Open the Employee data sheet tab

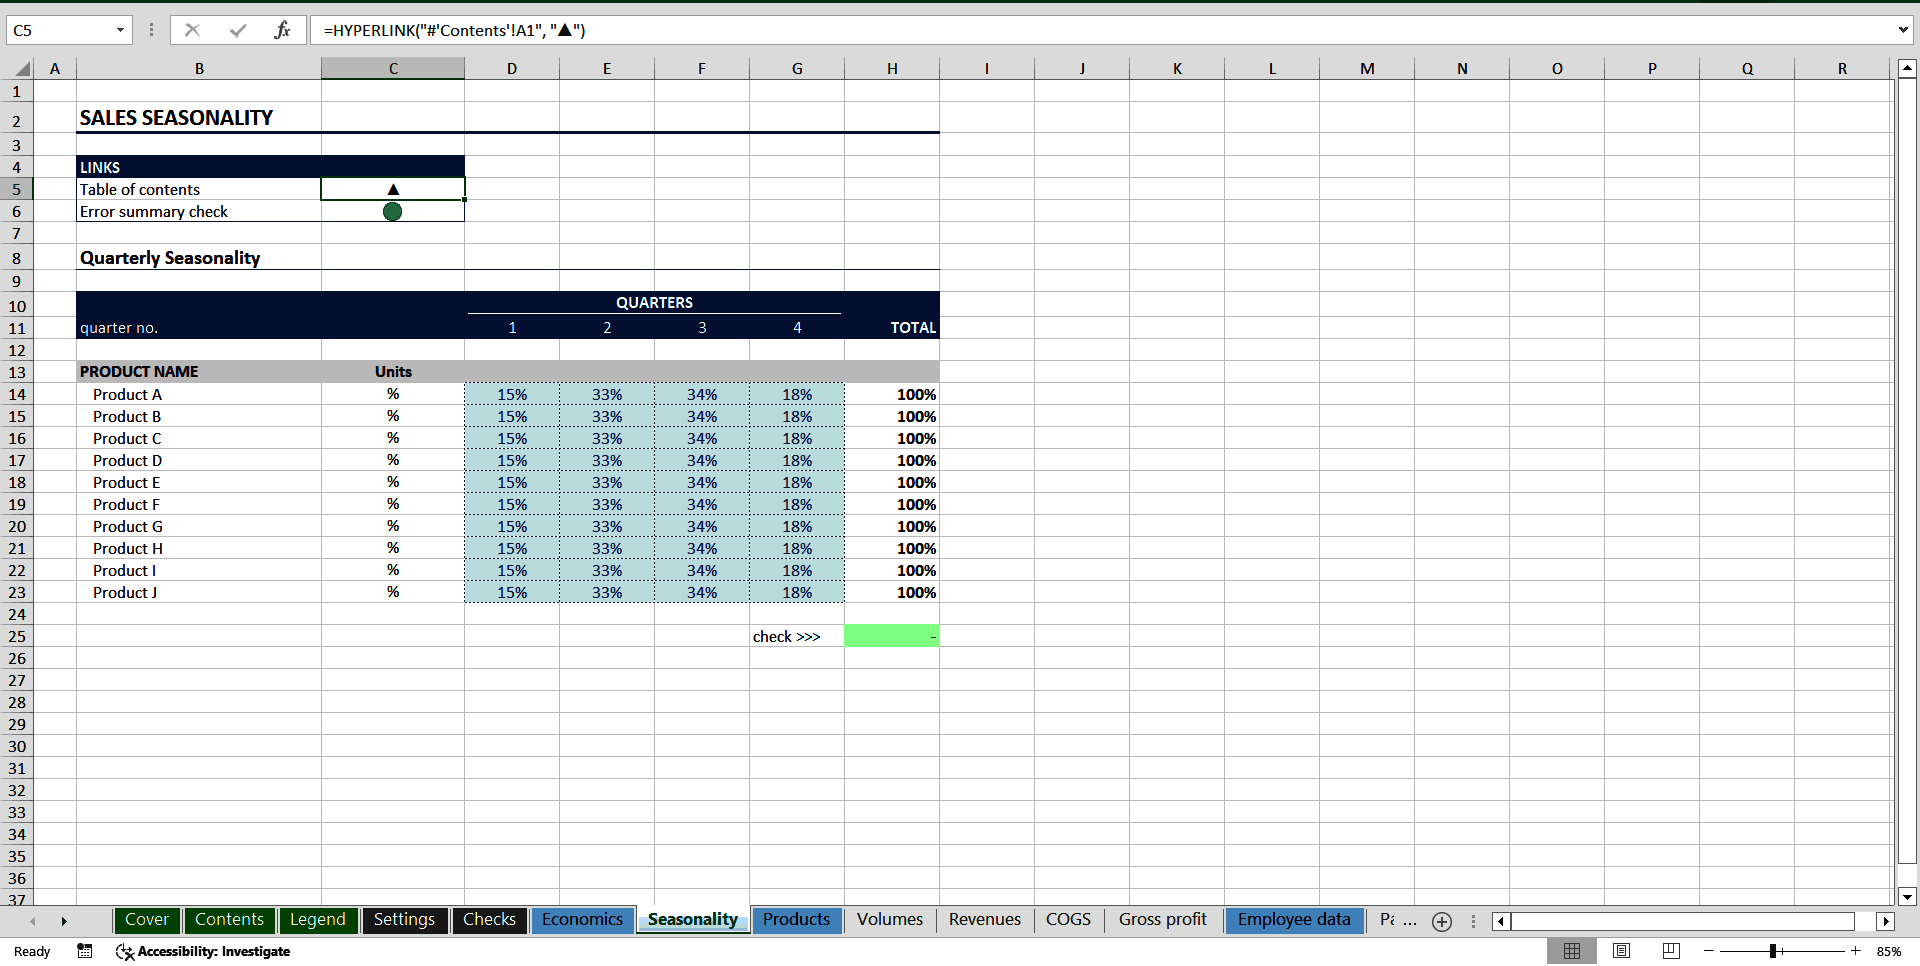tap(1294, 920)
